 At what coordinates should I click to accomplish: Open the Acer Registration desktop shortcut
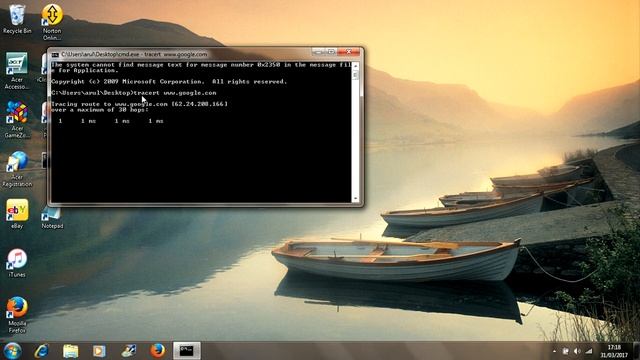click(17, 169)
